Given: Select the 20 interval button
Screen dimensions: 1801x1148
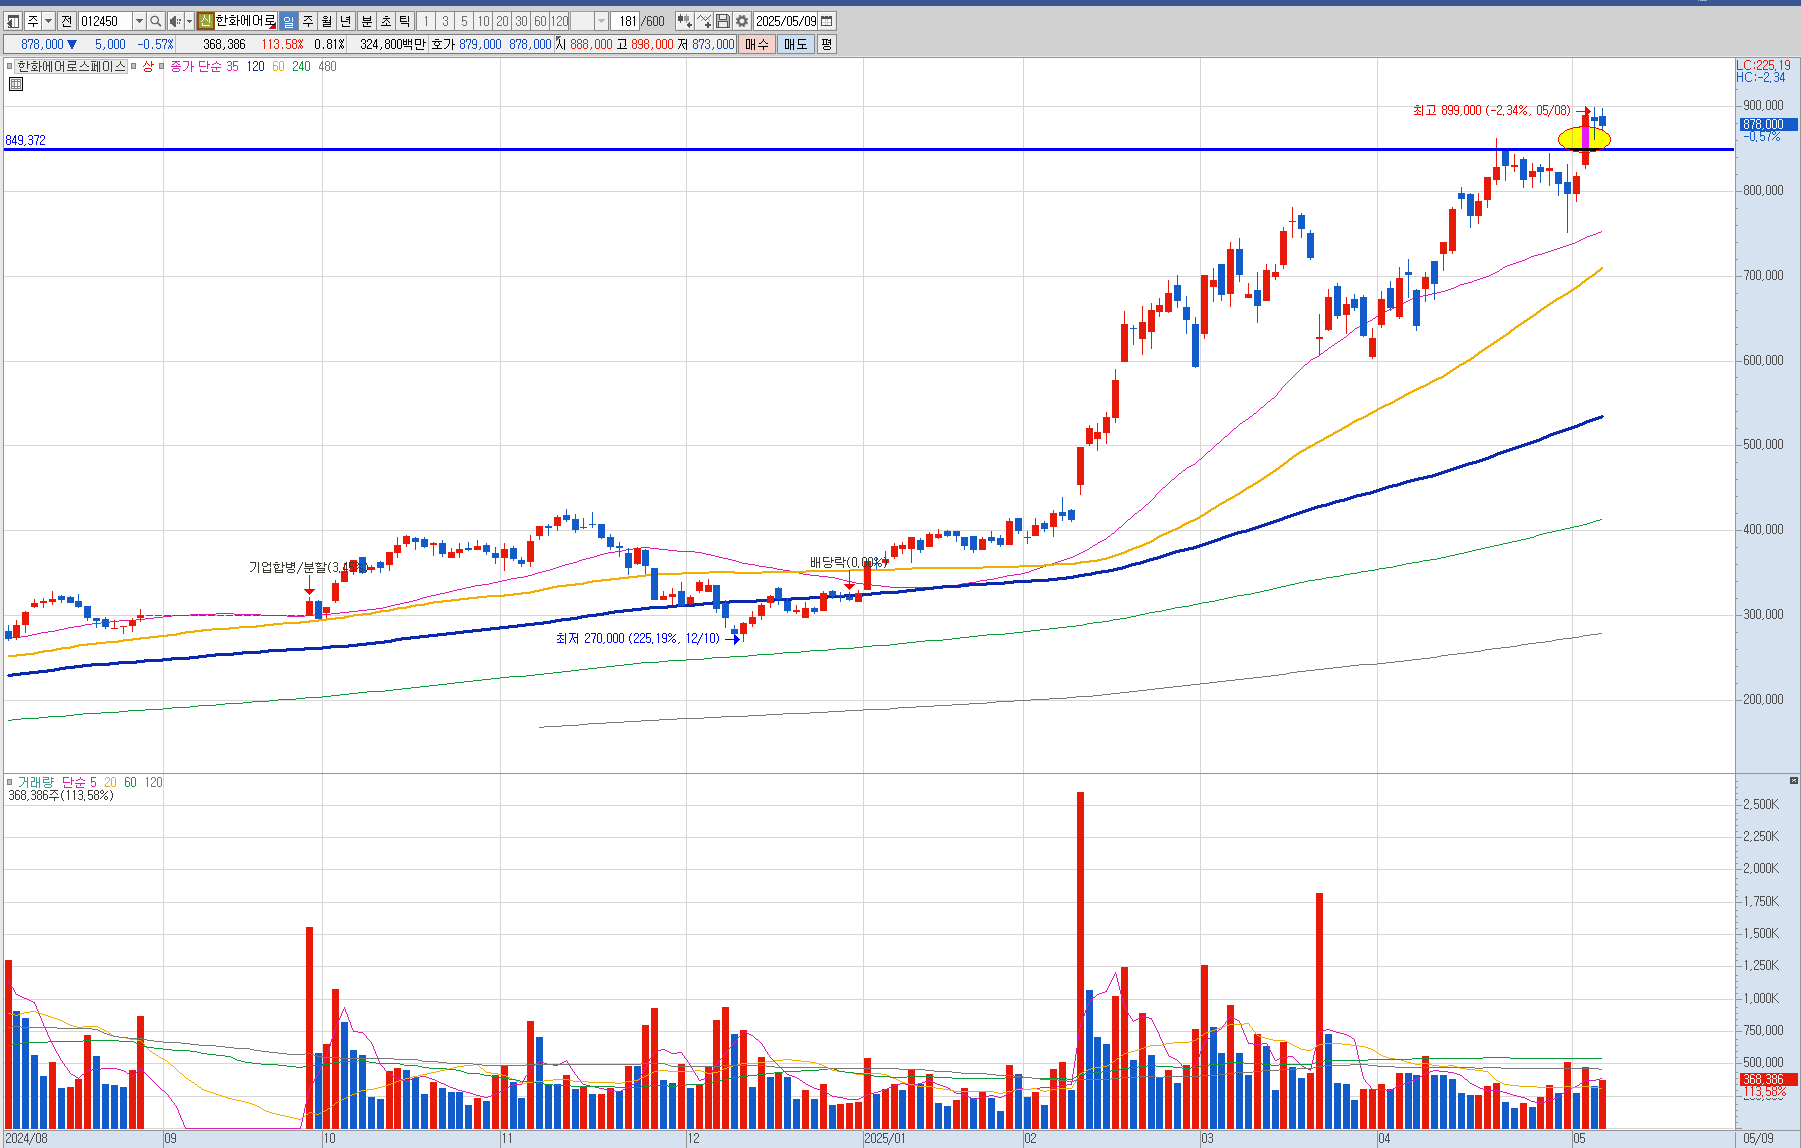Looking at the screenshot, I should (502, 21).
